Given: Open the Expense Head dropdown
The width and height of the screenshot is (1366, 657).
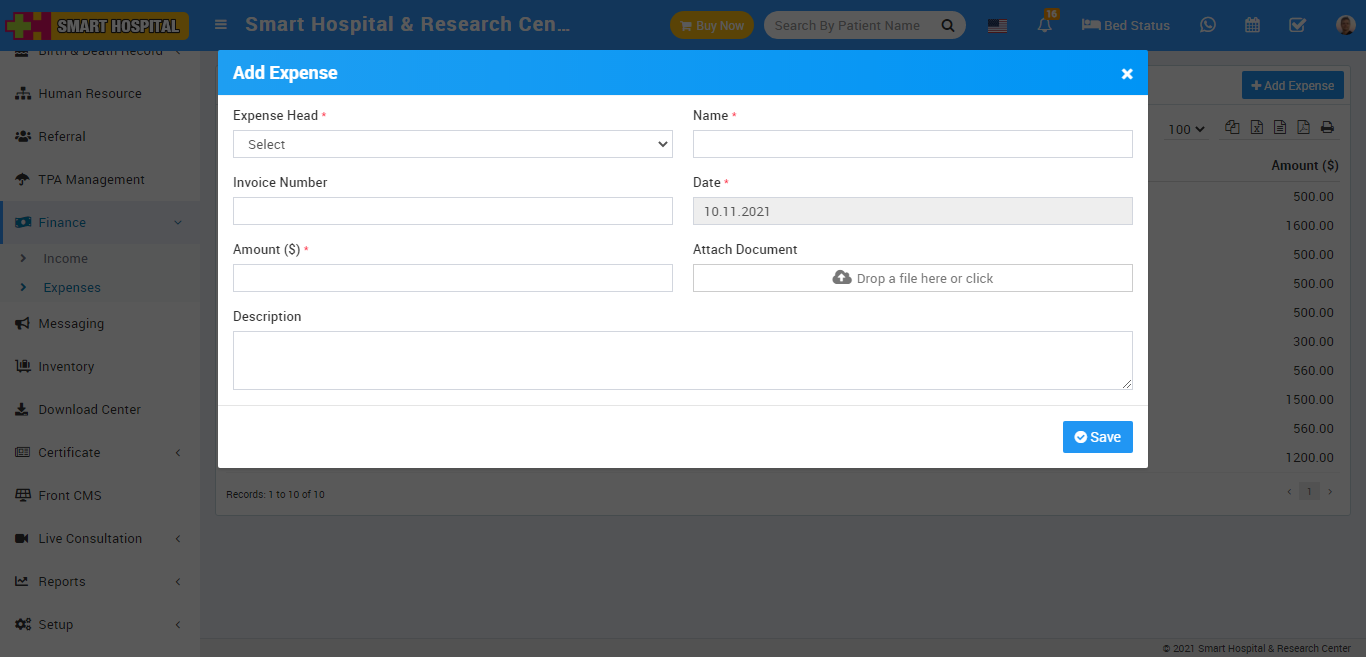Looking at the screenshot, I should tap(452, 144).
